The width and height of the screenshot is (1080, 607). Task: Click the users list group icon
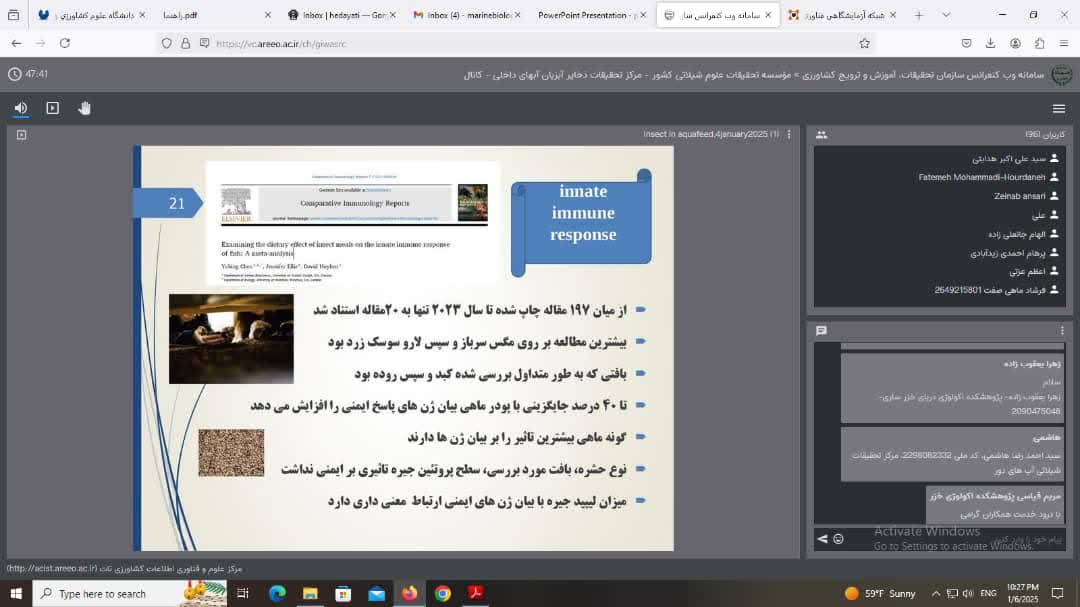point(821,135)
